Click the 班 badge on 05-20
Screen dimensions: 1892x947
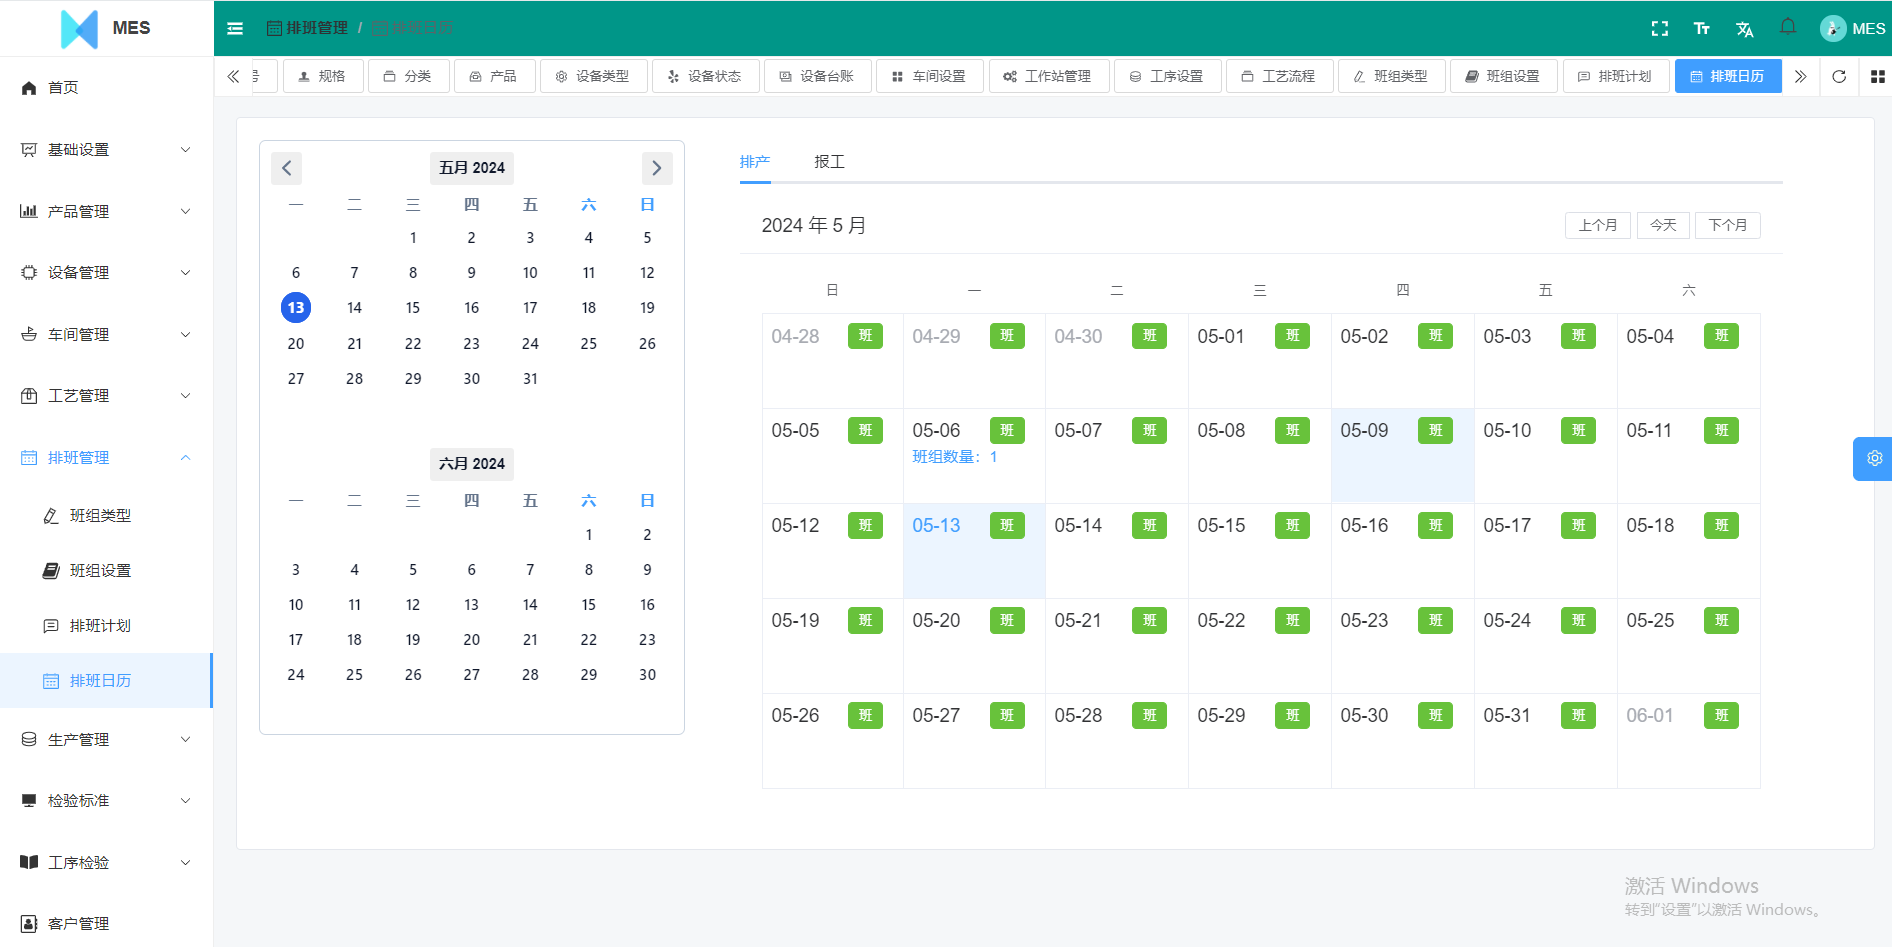1007,621
